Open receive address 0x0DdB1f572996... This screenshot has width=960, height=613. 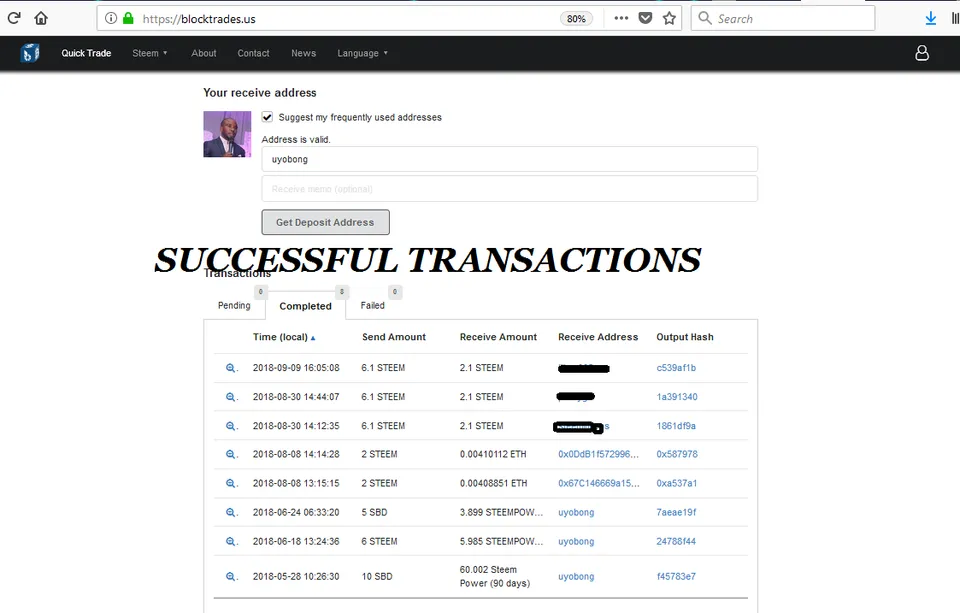coord(598,454)
